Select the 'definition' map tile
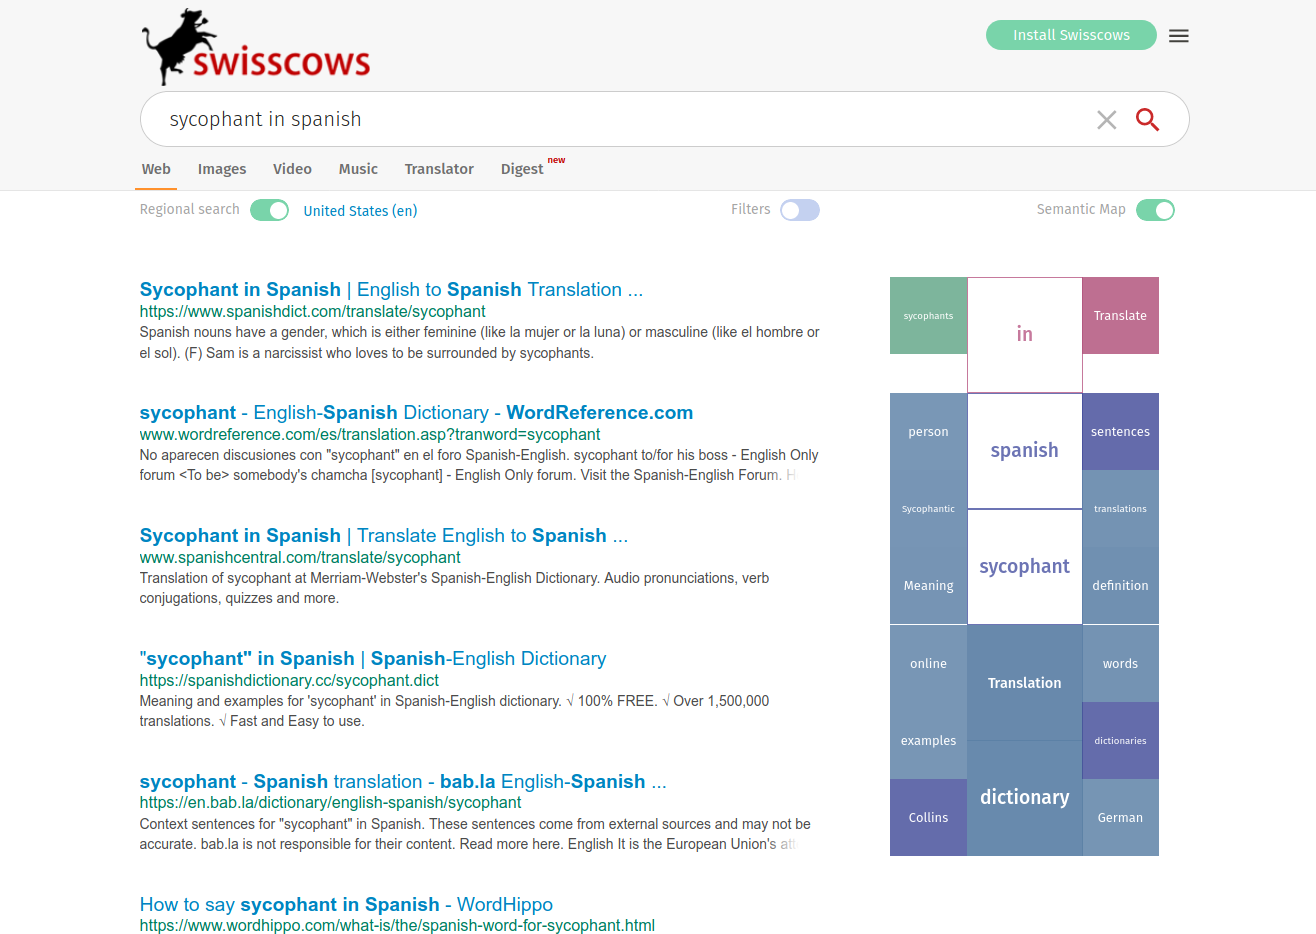This screenshot has width=1316, height=934. click(1120, 586)
